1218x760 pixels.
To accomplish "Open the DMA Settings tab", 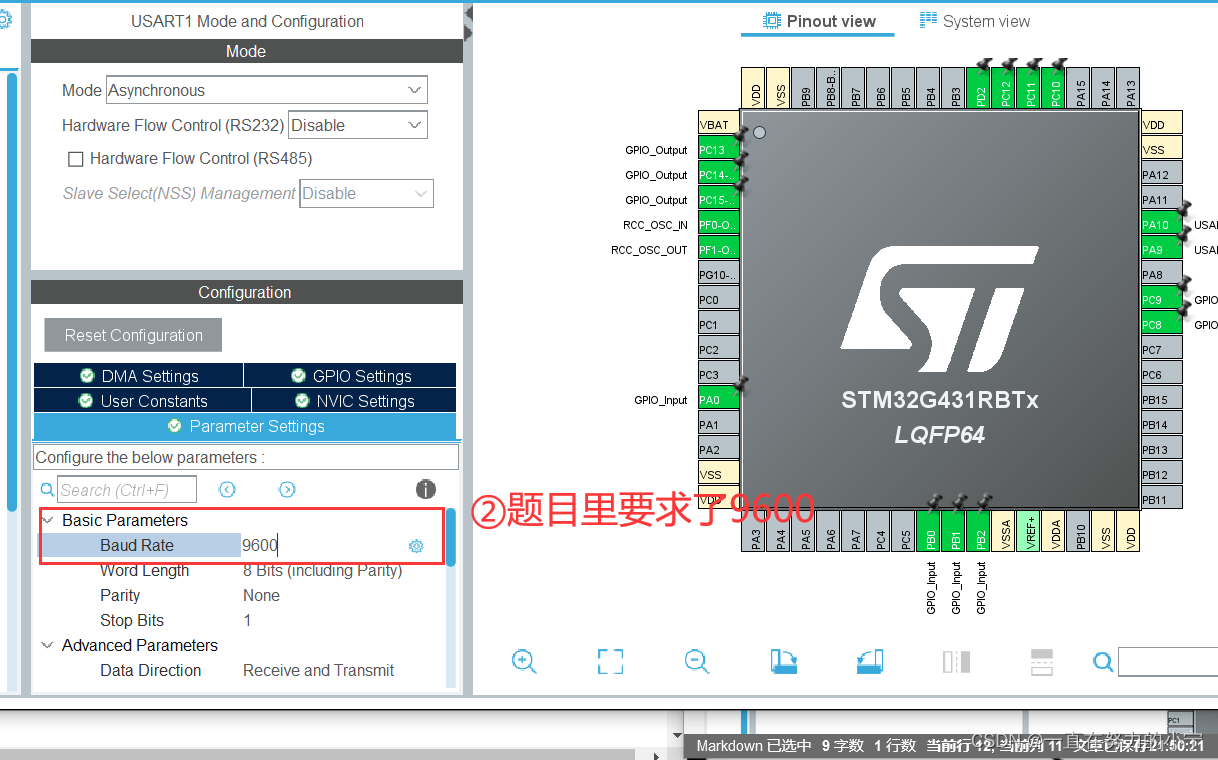I will [138, 376].
